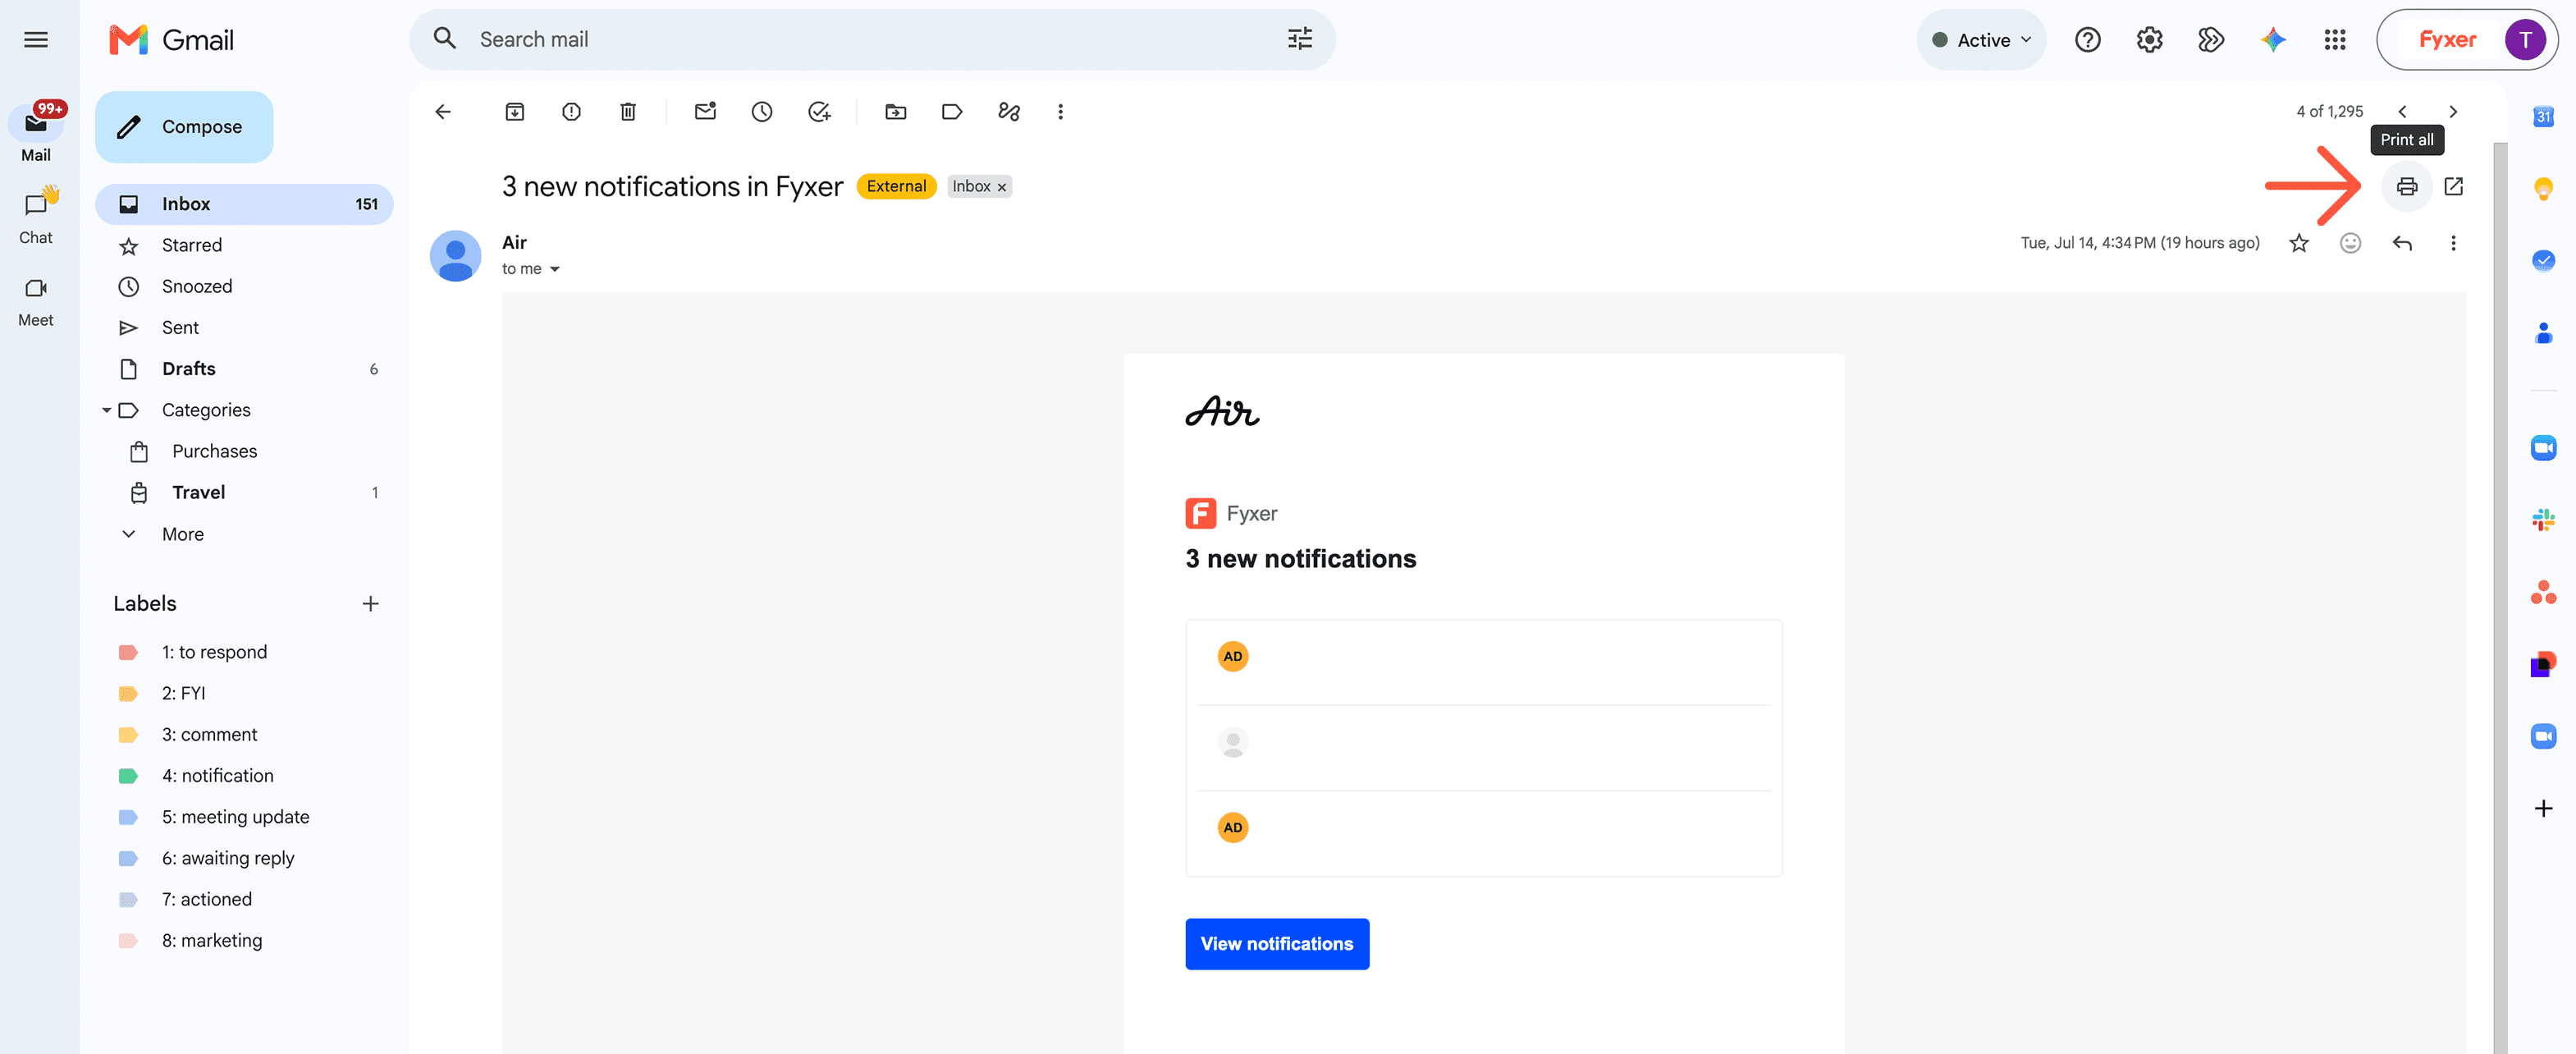The image size is (2576, 1054).
Task: Open the Starred folder
Action: [244, 245]
